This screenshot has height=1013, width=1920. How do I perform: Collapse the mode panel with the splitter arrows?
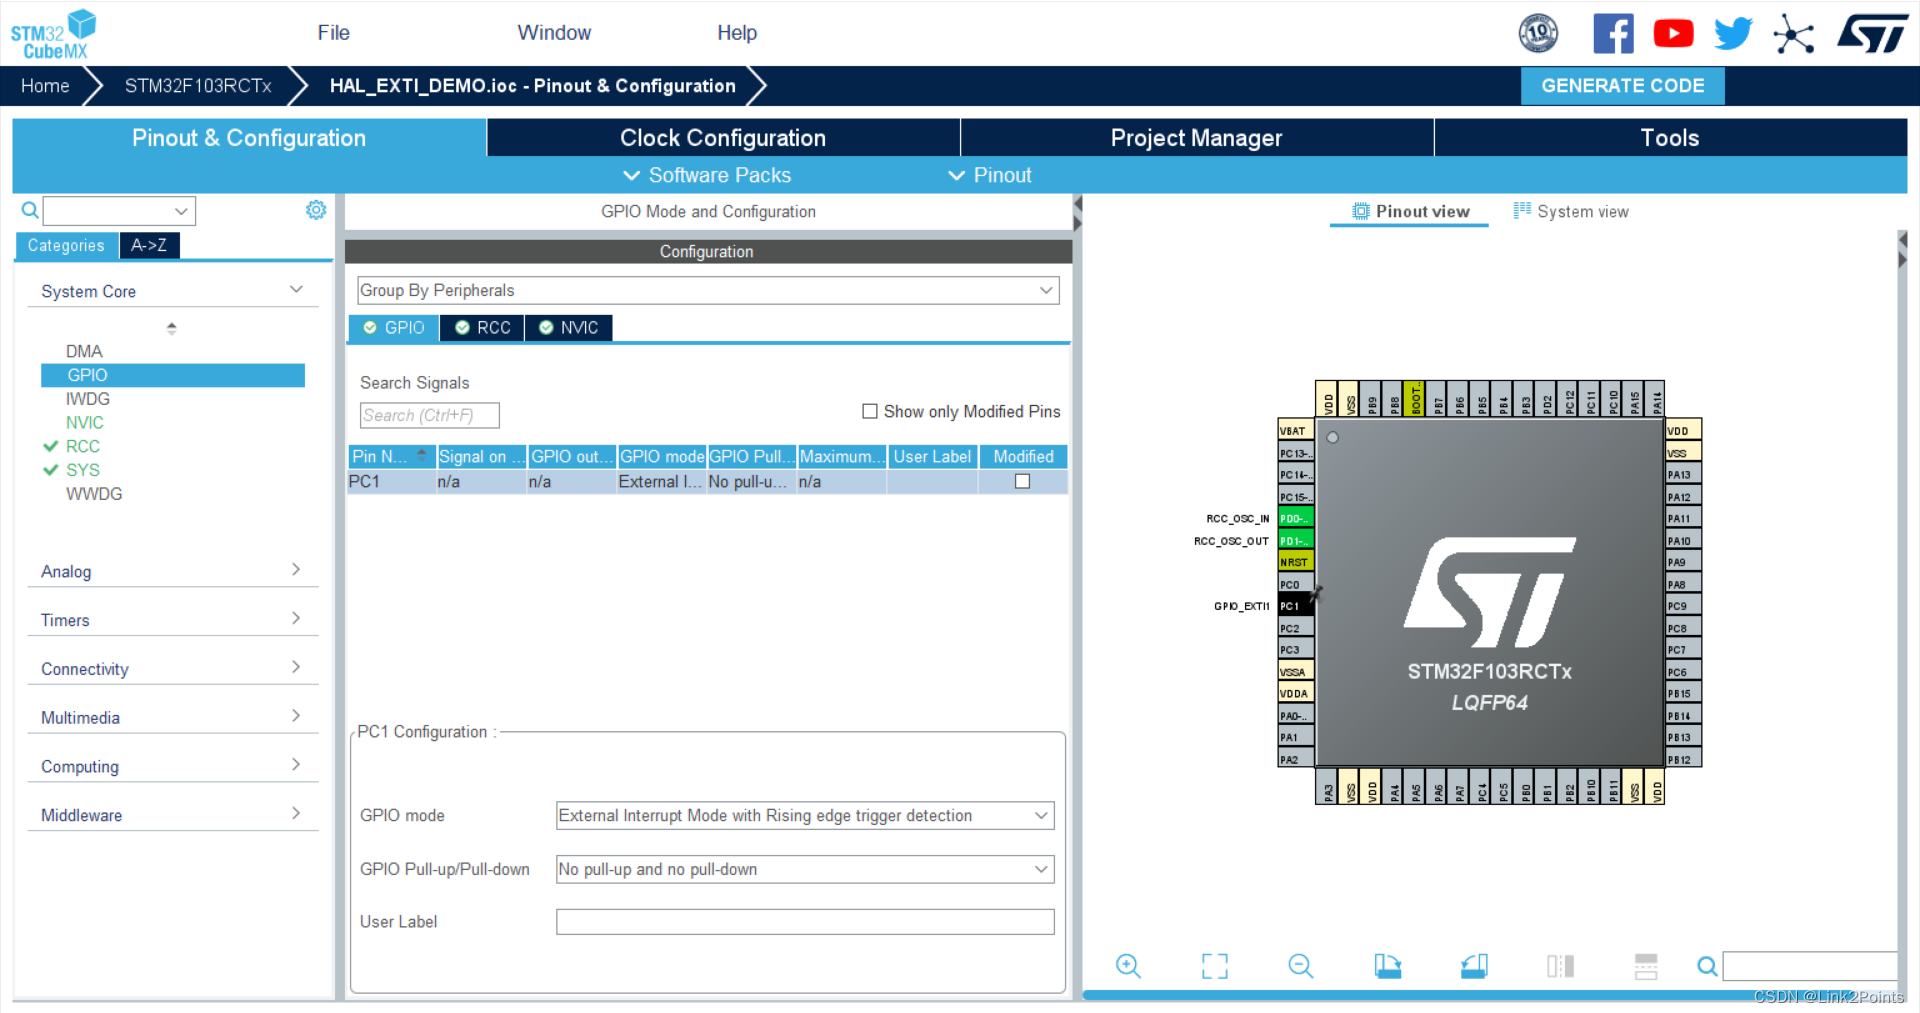pyautogui.click(x=1077, y=213)
